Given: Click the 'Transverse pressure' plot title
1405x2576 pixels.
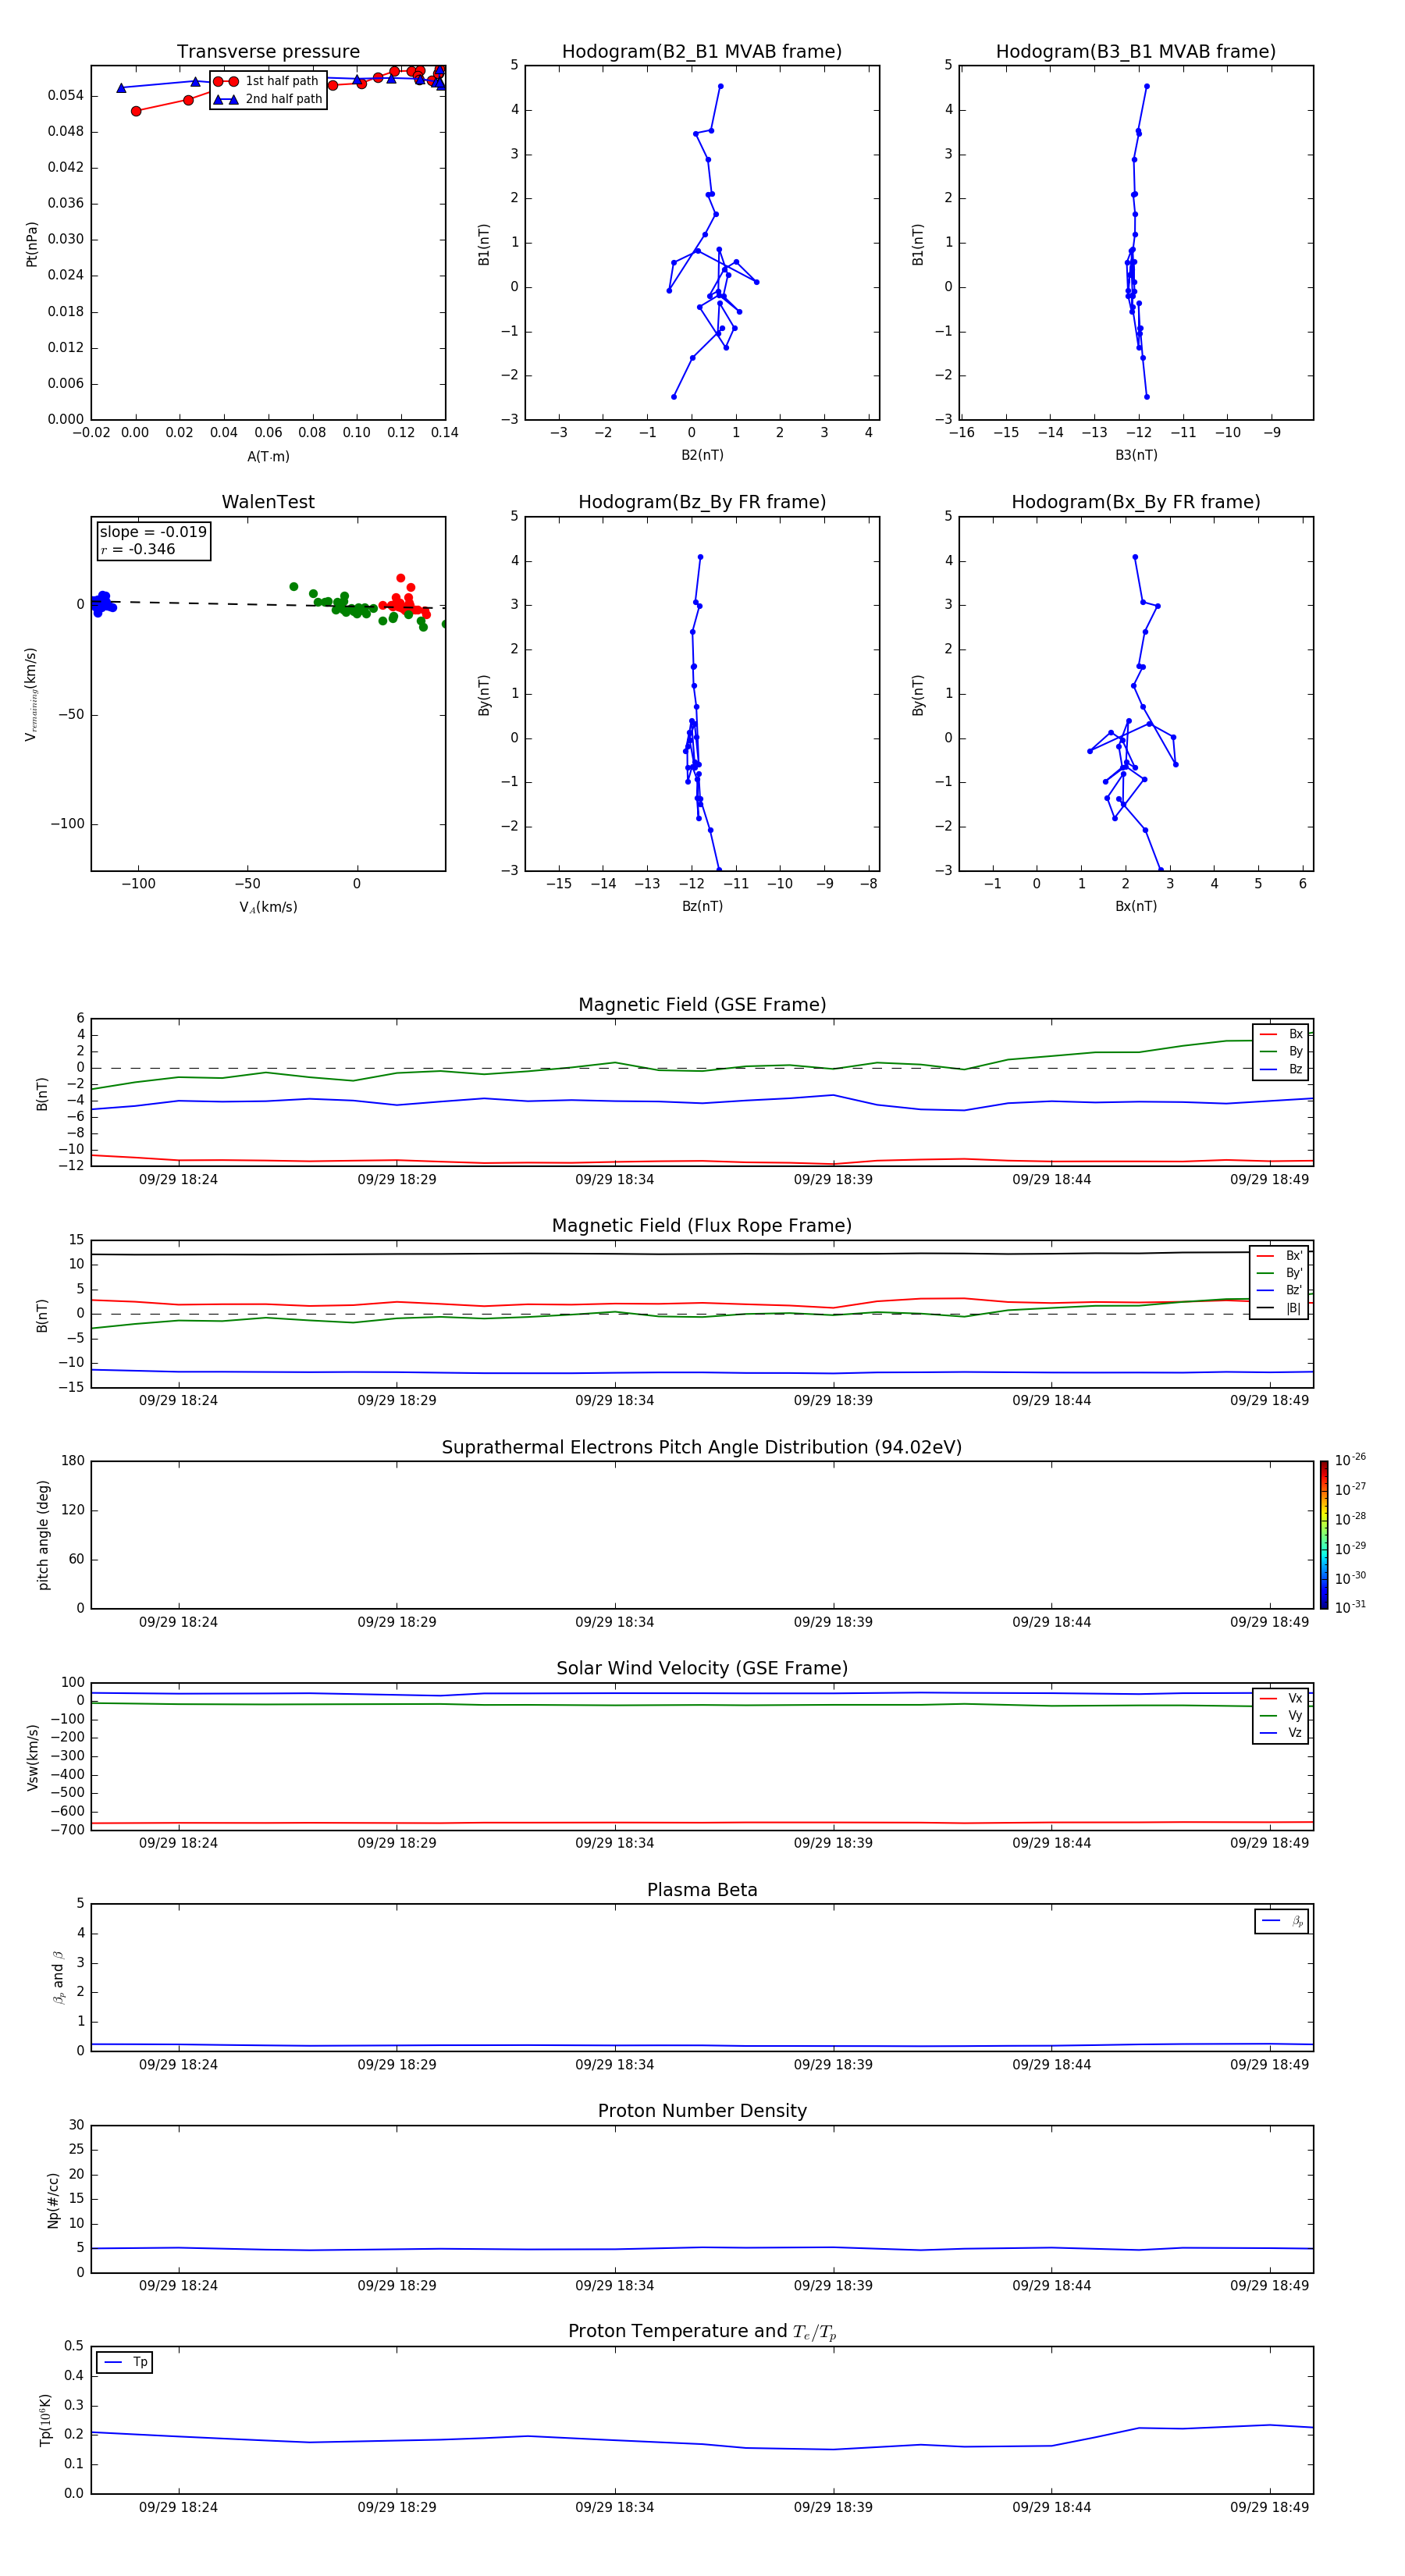Looking at the screenshot, I should click(x=268, y=52).
